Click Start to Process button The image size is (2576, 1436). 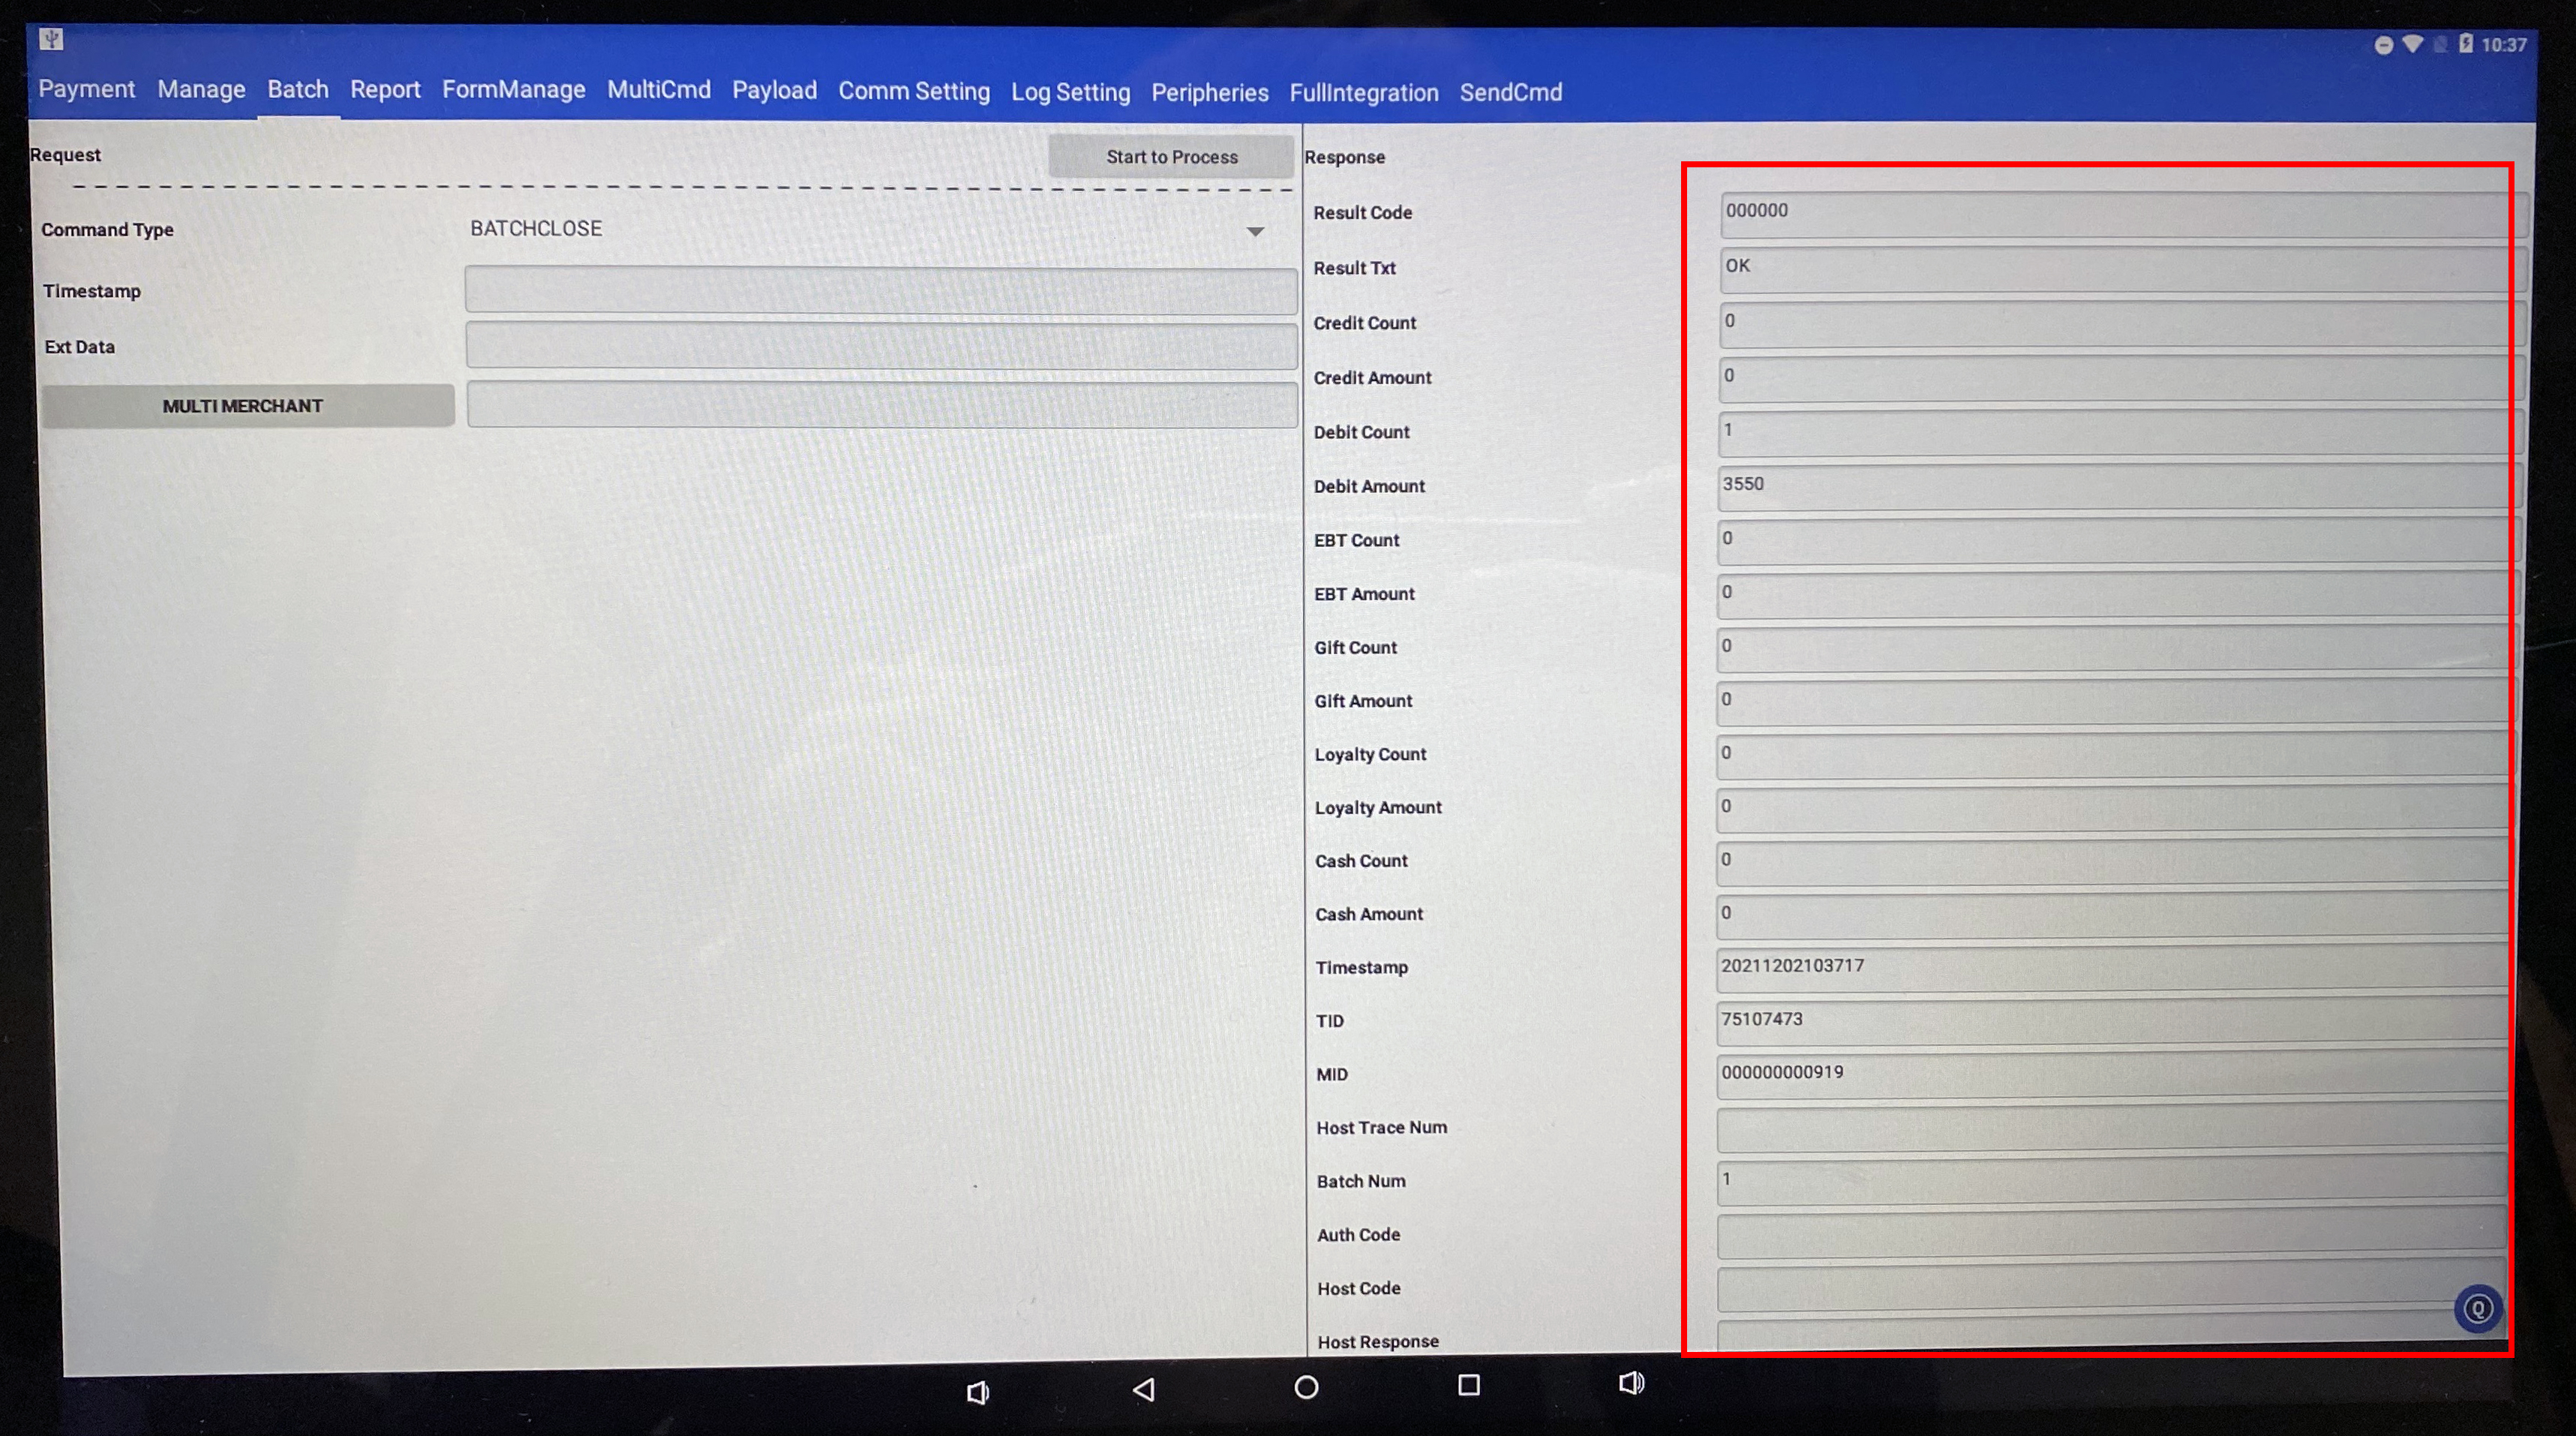1175,154
